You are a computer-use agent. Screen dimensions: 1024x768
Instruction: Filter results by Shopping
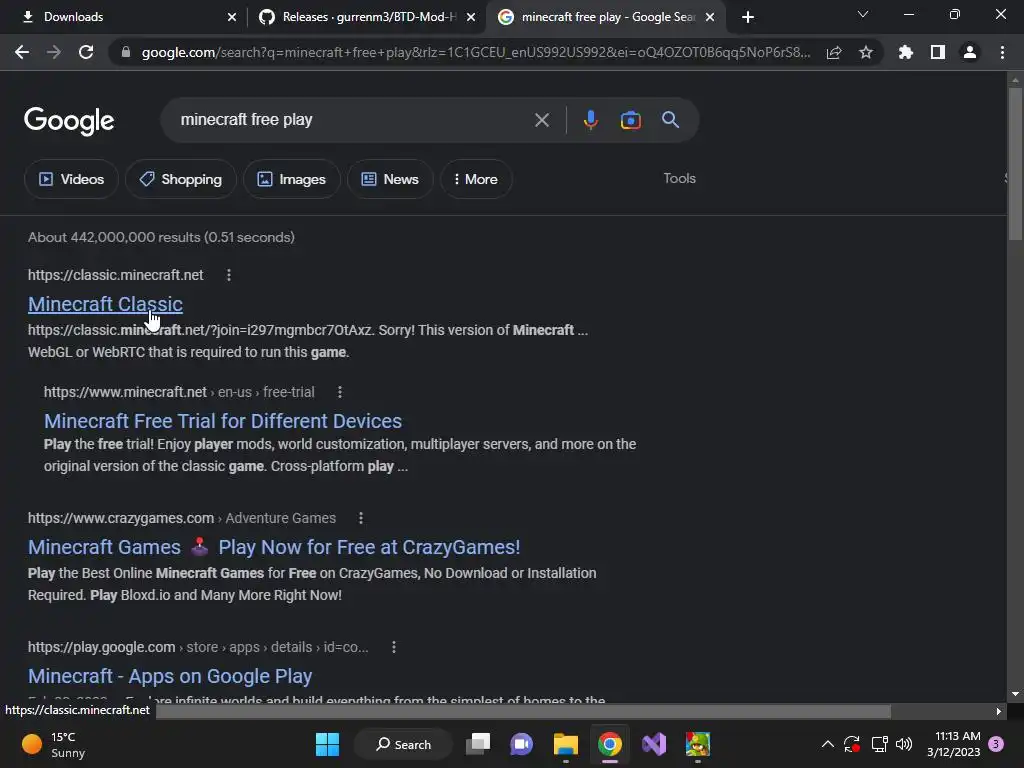tap(181, 179)
